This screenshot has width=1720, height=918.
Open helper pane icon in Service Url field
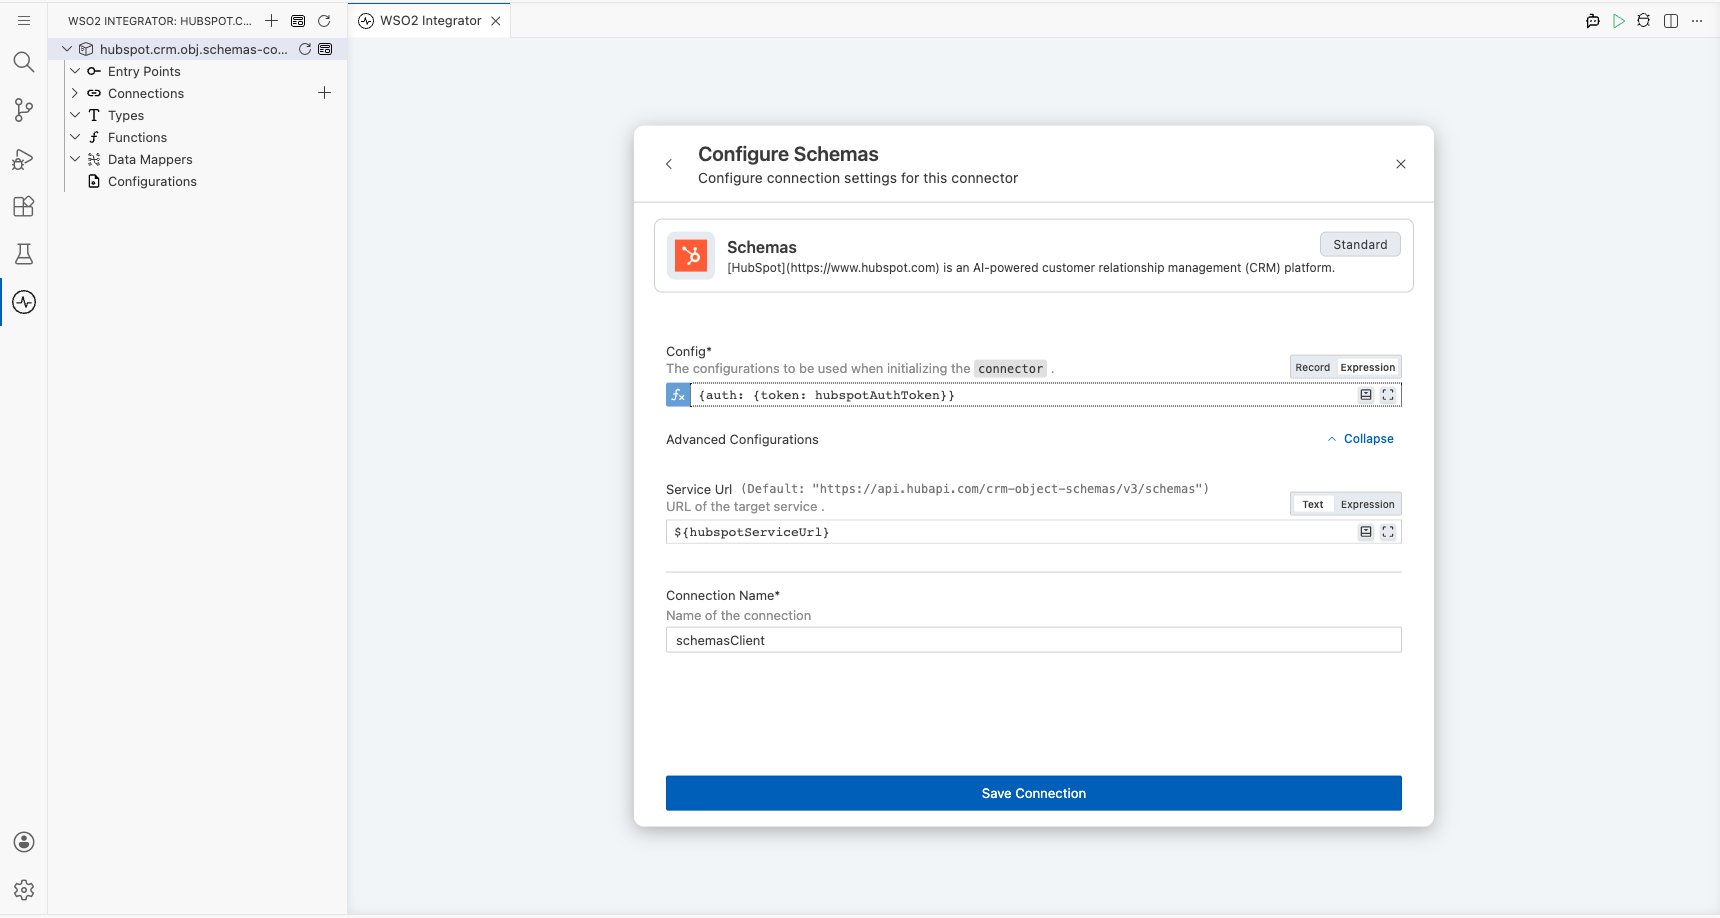1366,532
